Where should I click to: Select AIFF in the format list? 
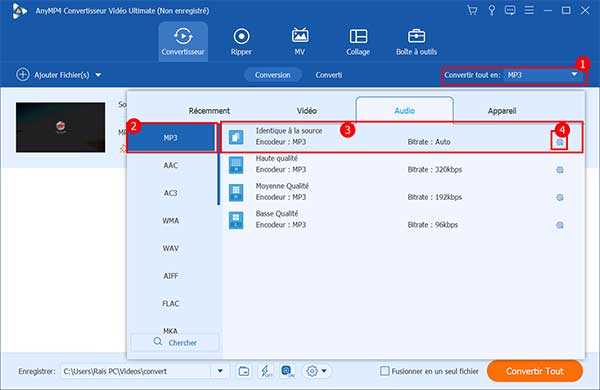click(x=171, y=276)
